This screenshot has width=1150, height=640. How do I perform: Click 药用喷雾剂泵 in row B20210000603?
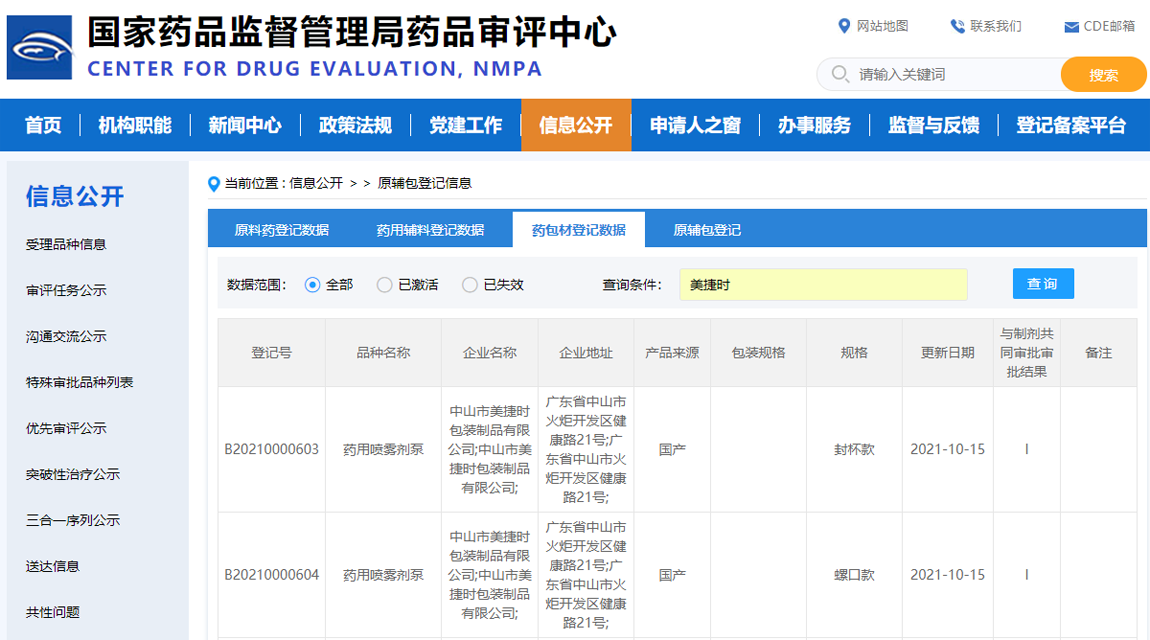tap(384, 449)
